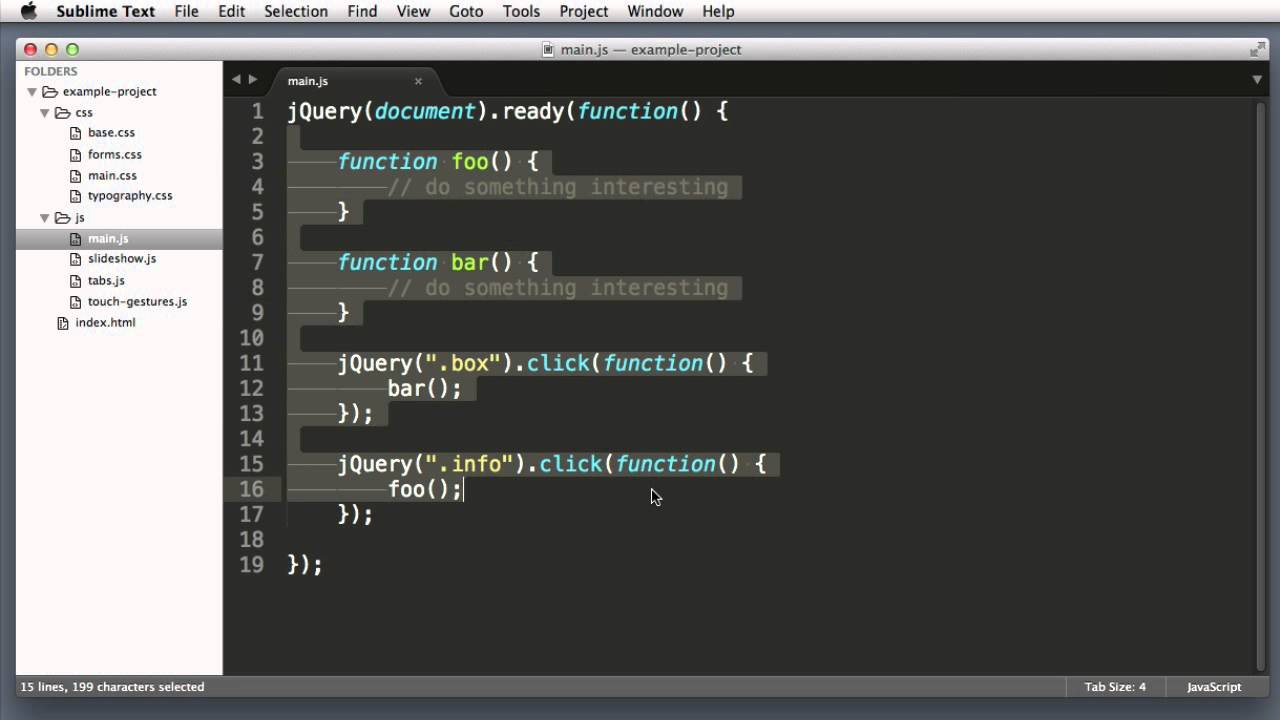Click the main.js document icon in title
This screenshot has height=720, width=1280.
click(547, 49)
